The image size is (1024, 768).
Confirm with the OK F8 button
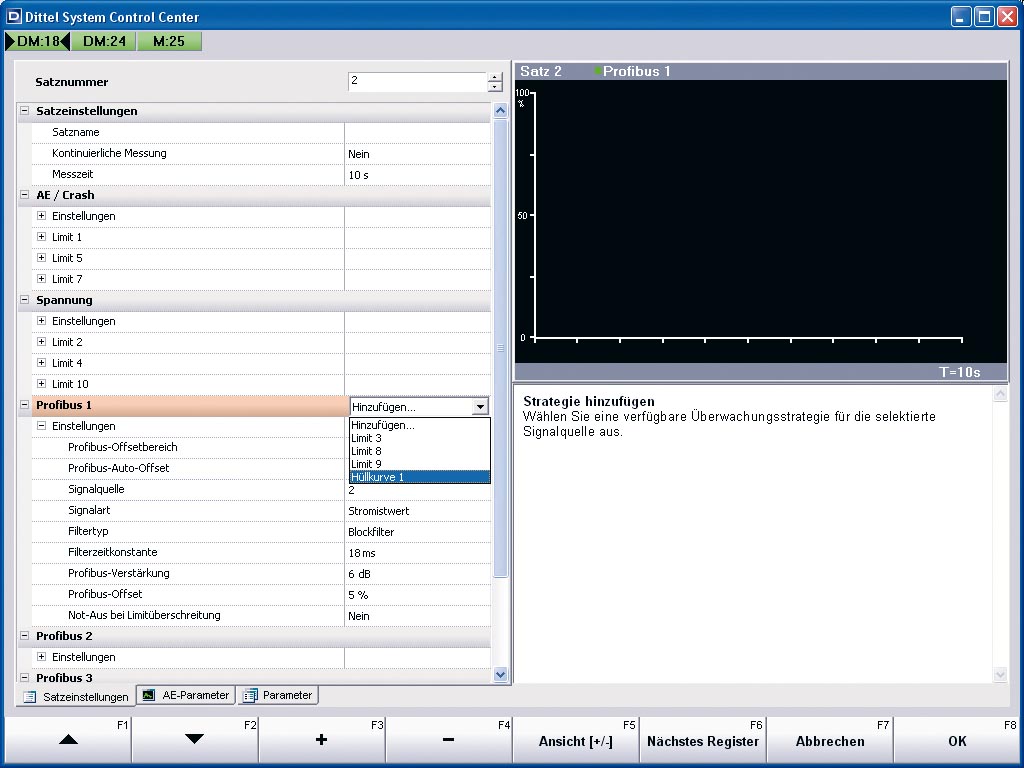click(957, 740)
